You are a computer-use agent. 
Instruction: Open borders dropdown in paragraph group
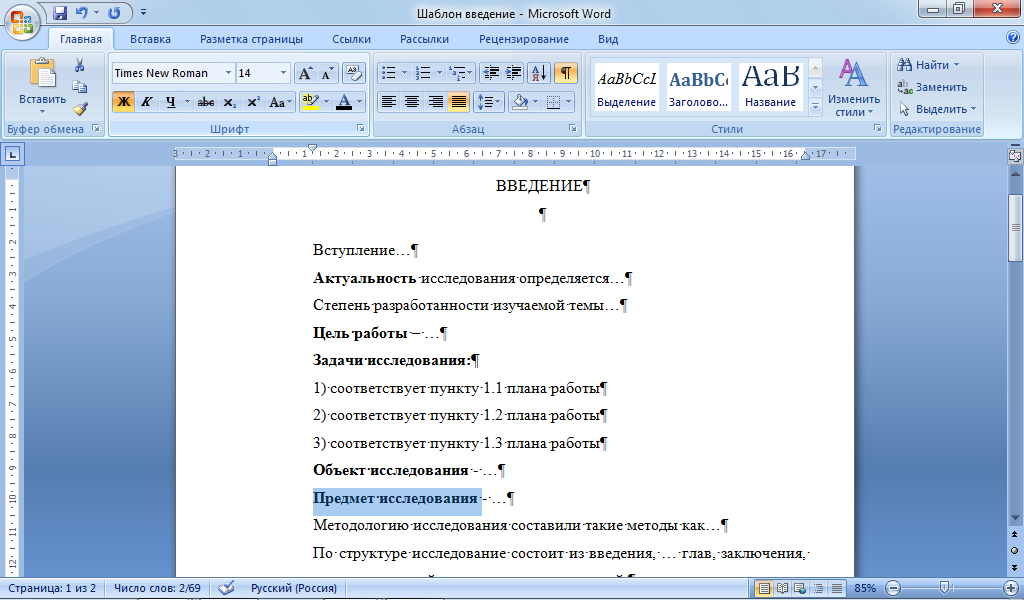[x=568, y=102]
